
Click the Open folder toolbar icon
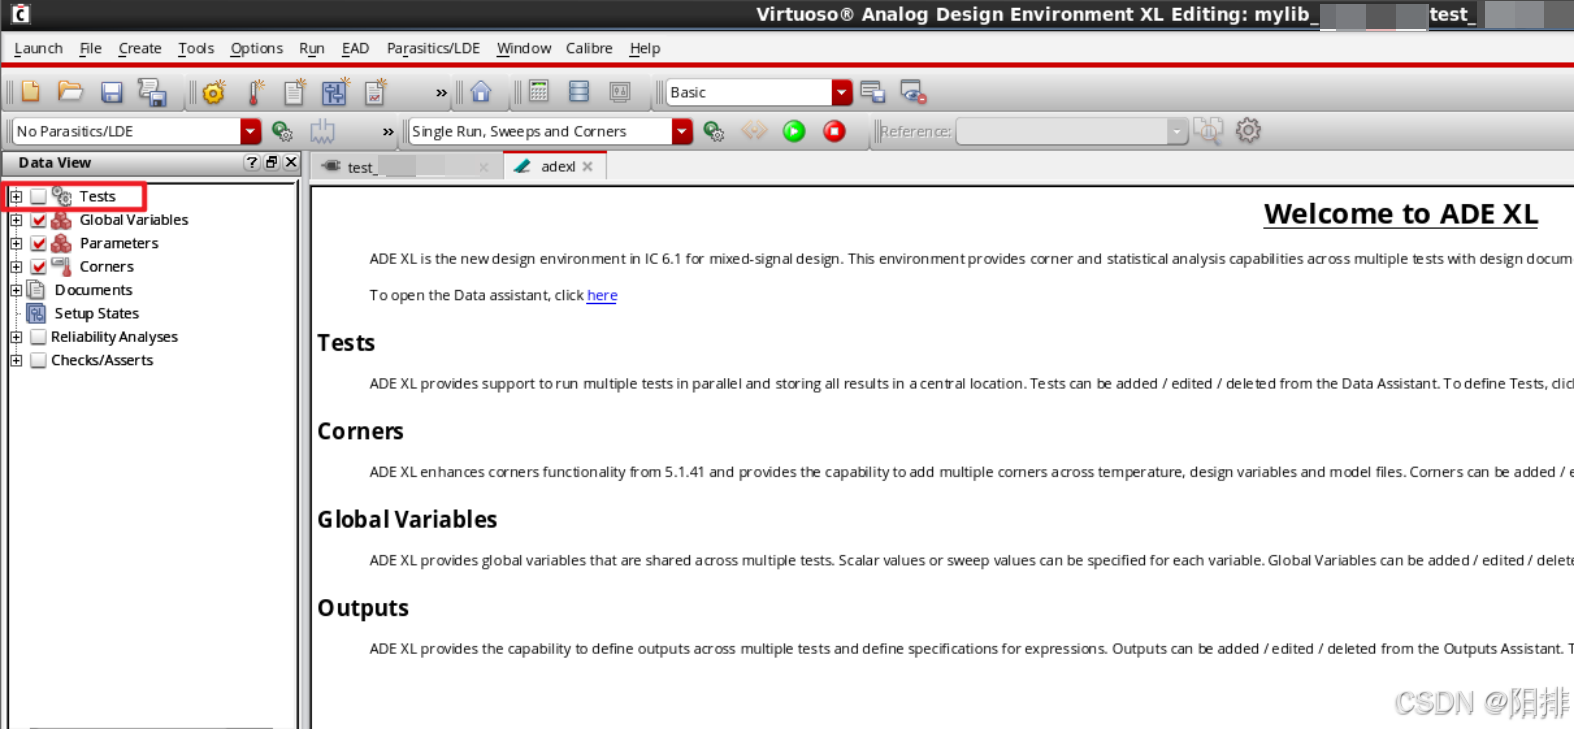70,92
